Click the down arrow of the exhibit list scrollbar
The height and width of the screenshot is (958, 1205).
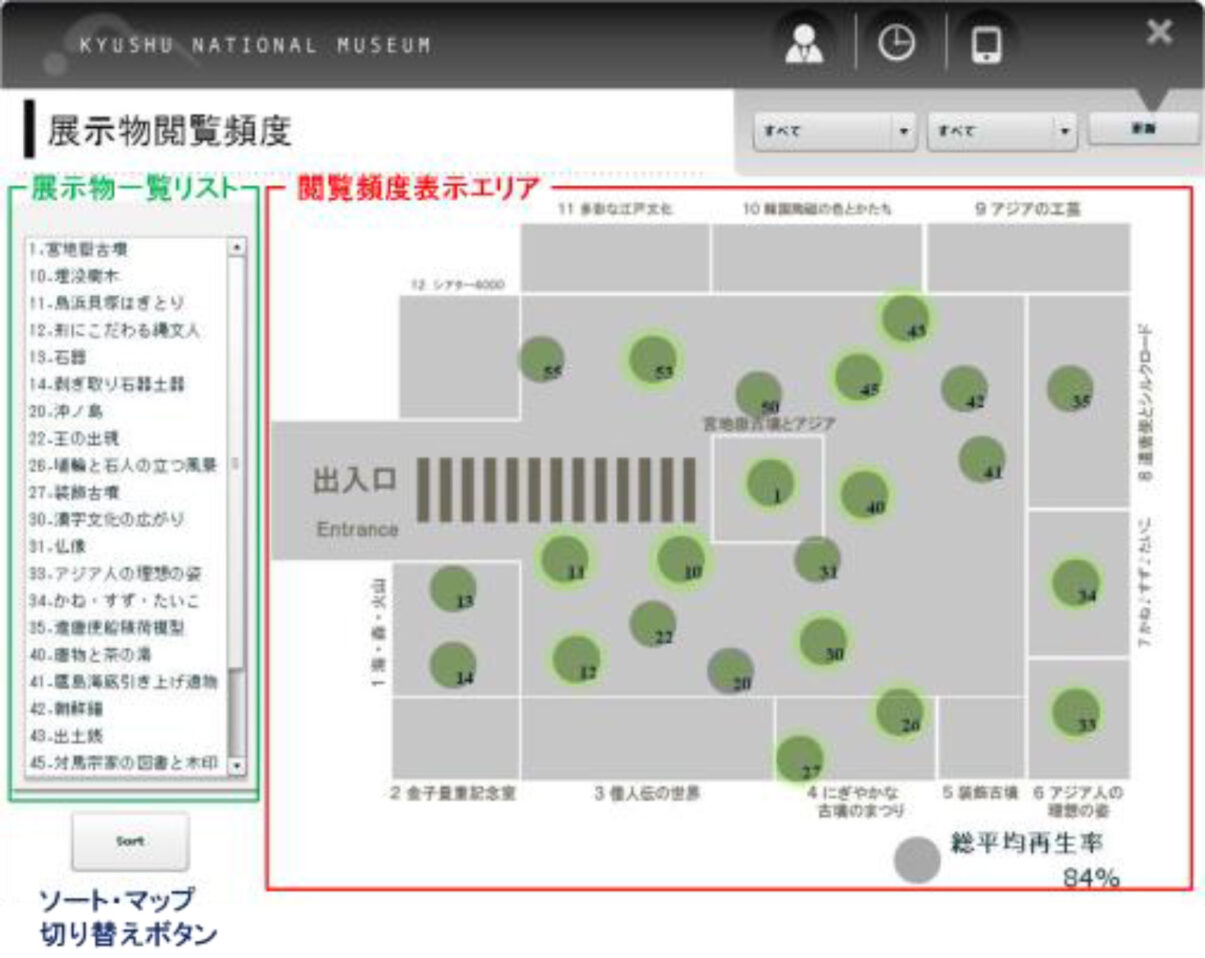click(x=237, y=765)
